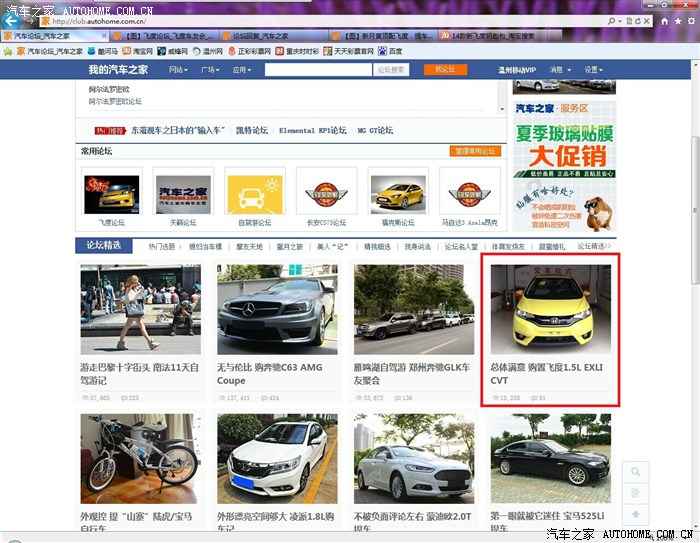Expand the 网站 dropdown in the navigation bar
700x543 pixels.
coord(178,70)
